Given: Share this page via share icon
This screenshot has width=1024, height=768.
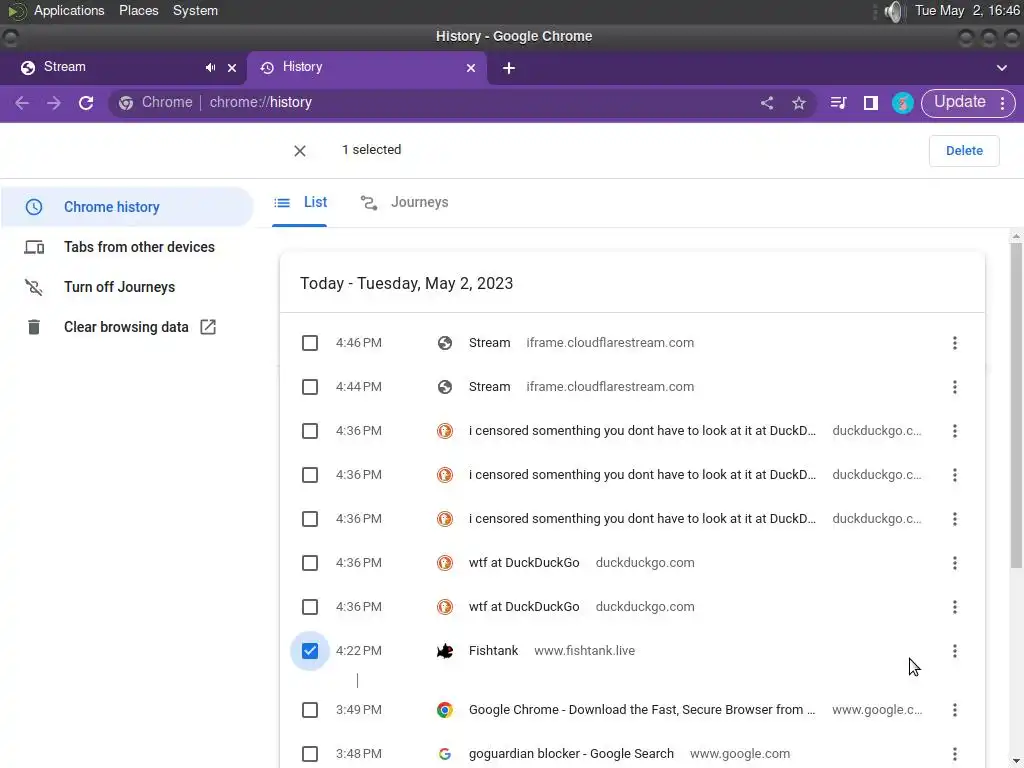Looking at the screenshot, I should click(767, 103).
